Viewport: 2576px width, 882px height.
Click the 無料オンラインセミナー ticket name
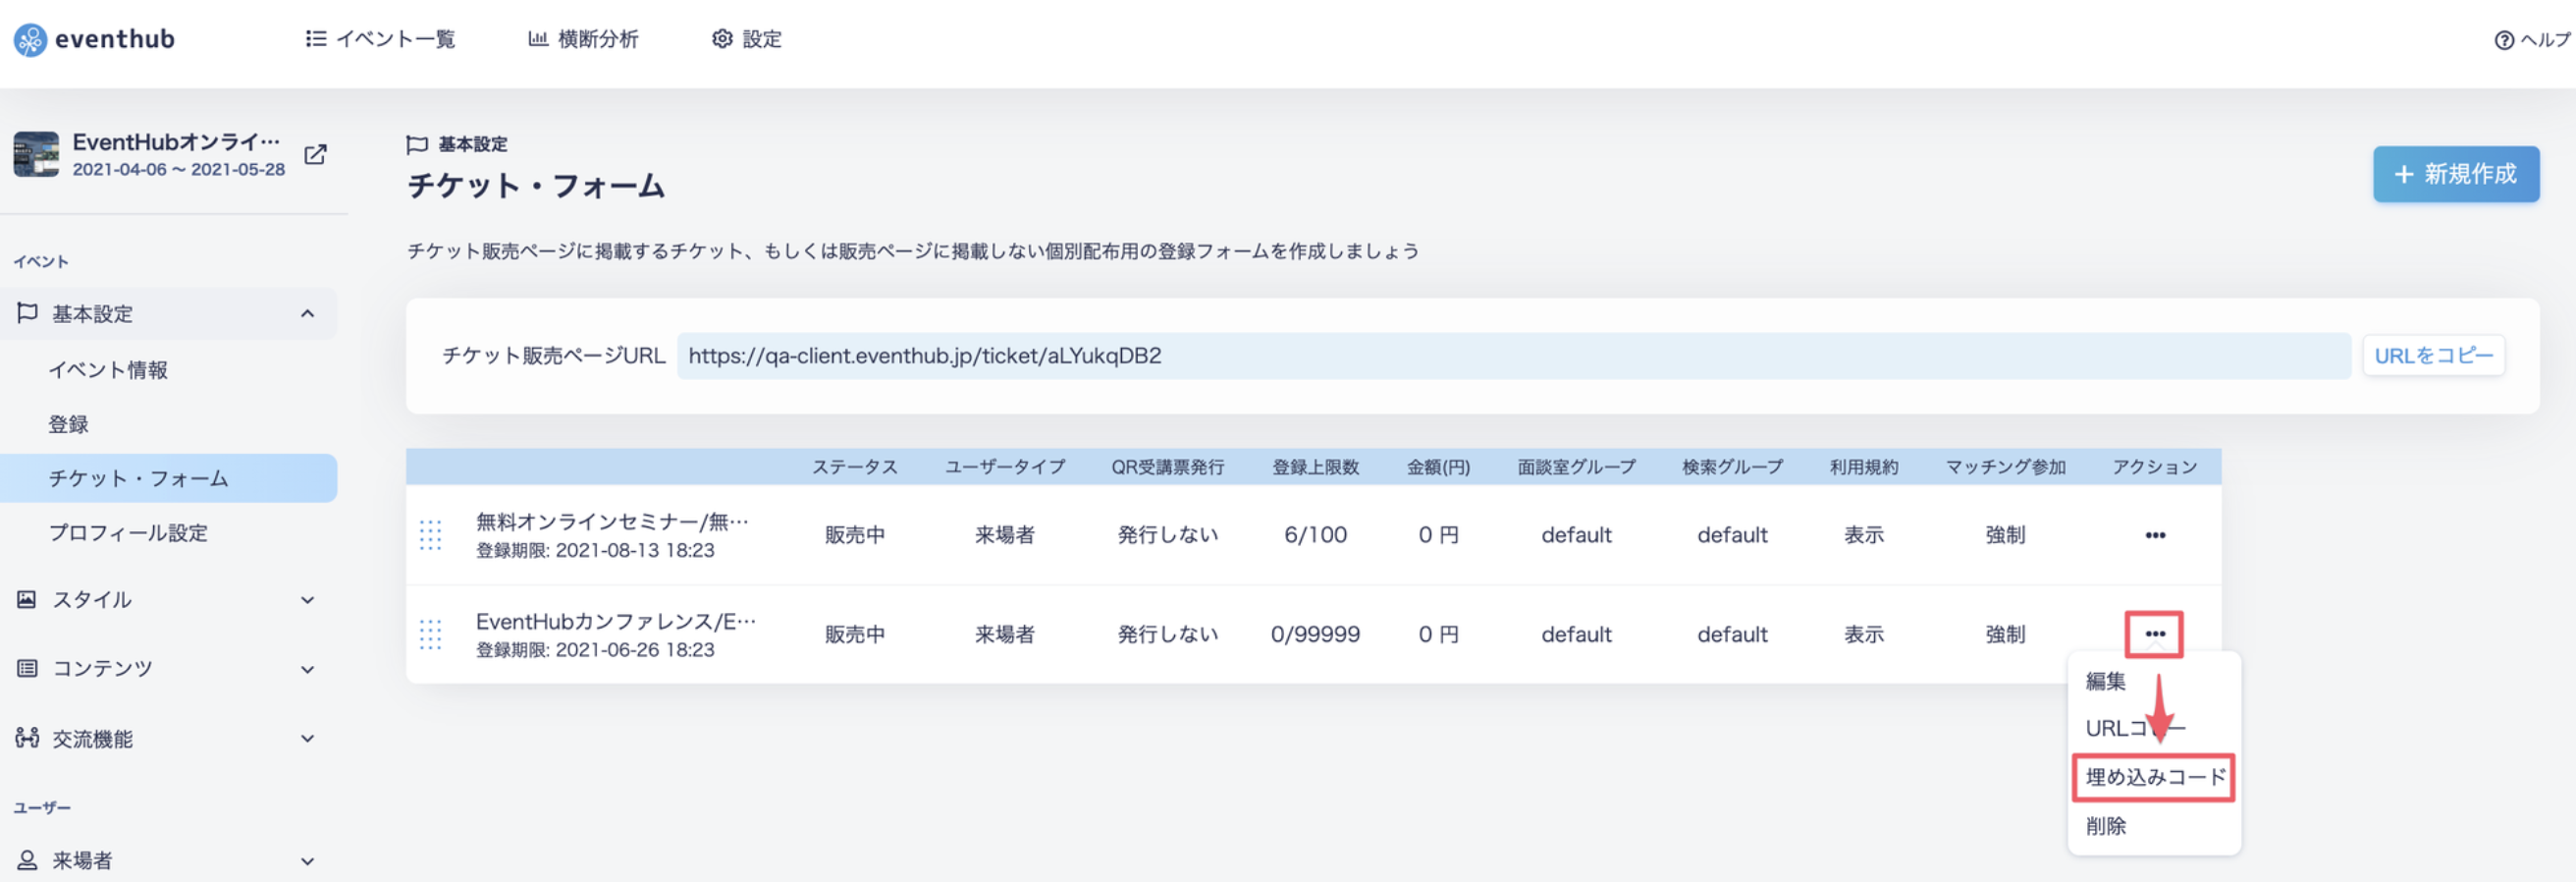[x=612, y=521]
